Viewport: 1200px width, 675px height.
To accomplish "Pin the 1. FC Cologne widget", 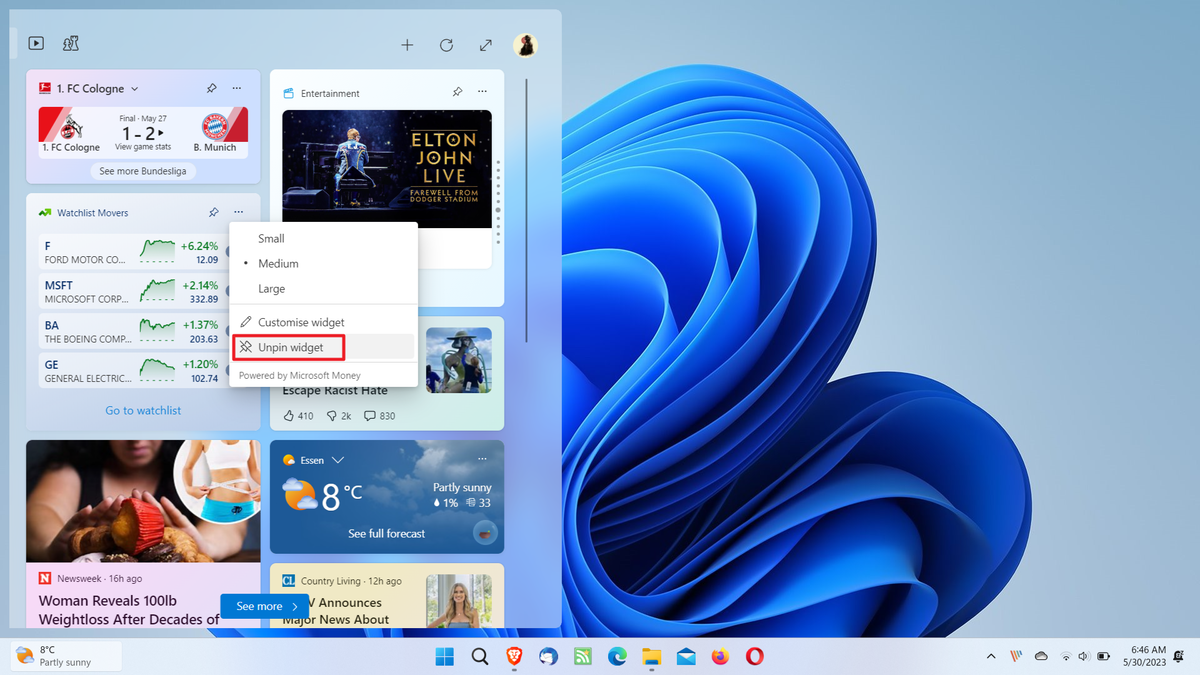I will pos(212,88).
